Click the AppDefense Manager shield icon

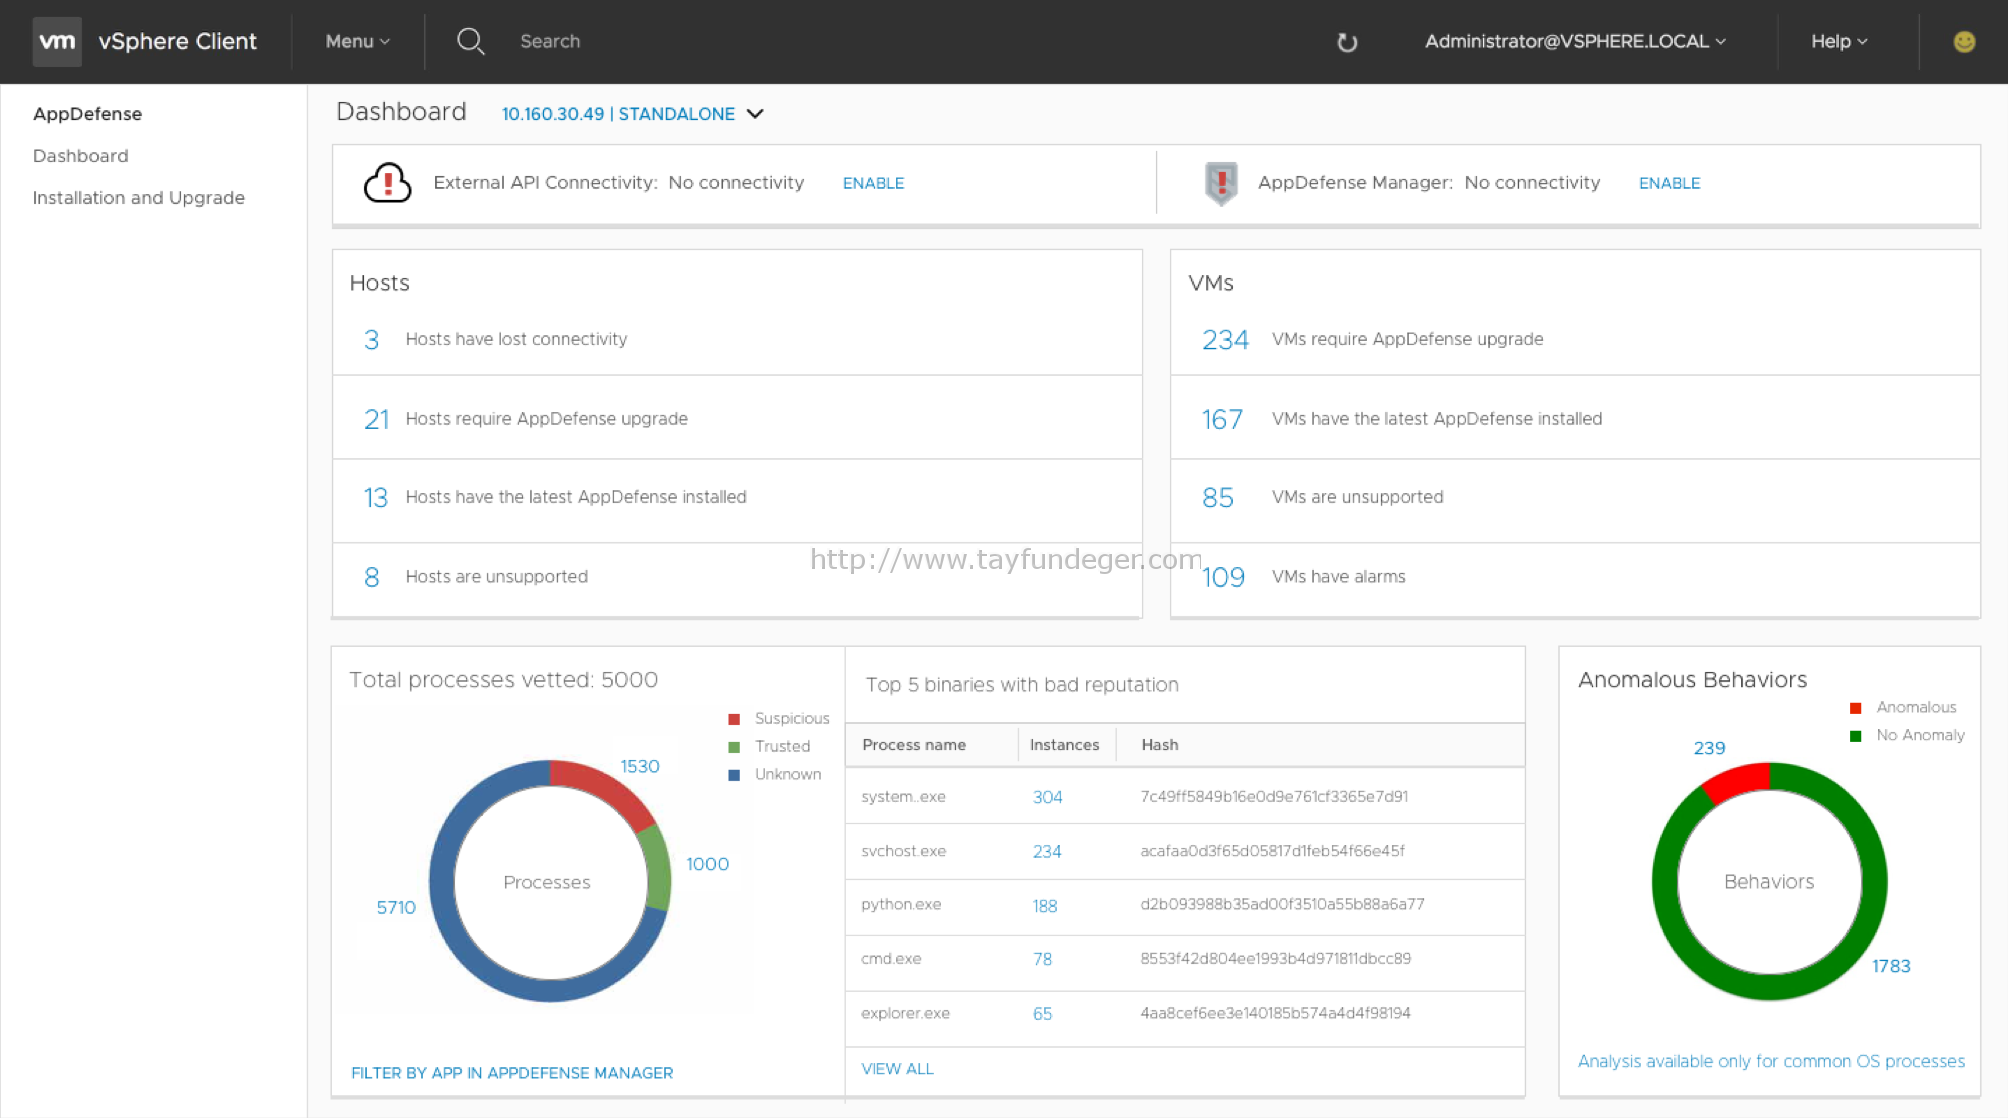pos(1221,183)
